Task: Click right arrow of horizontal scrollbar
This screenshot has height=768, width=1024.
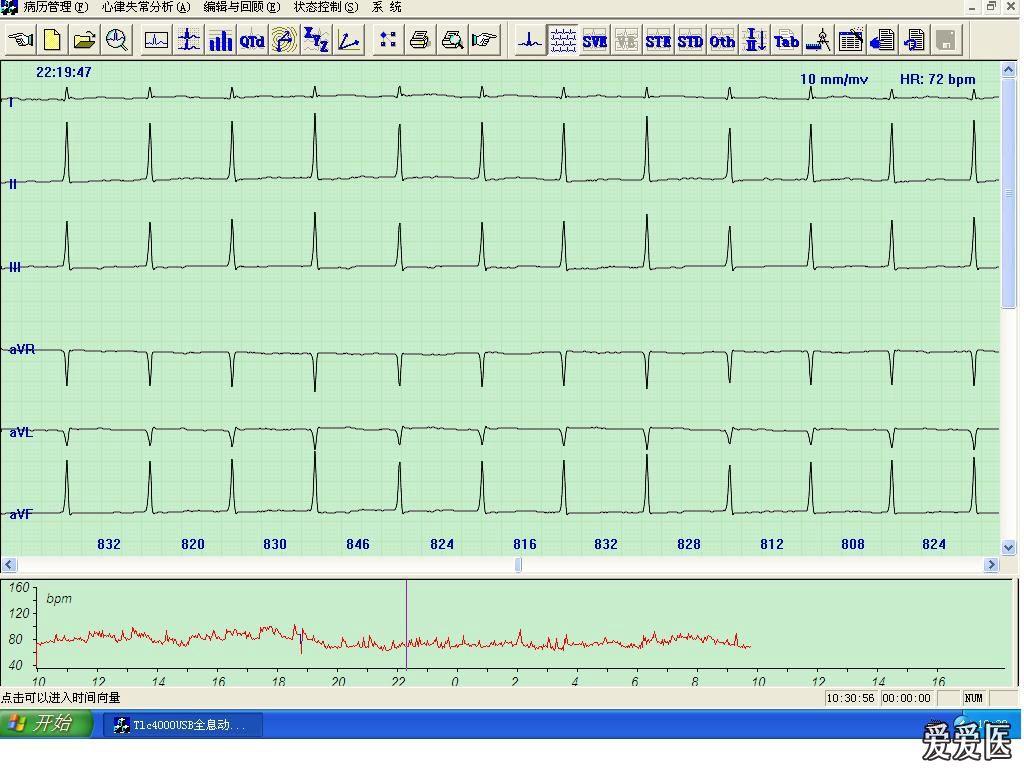Action: click(991, 565)
